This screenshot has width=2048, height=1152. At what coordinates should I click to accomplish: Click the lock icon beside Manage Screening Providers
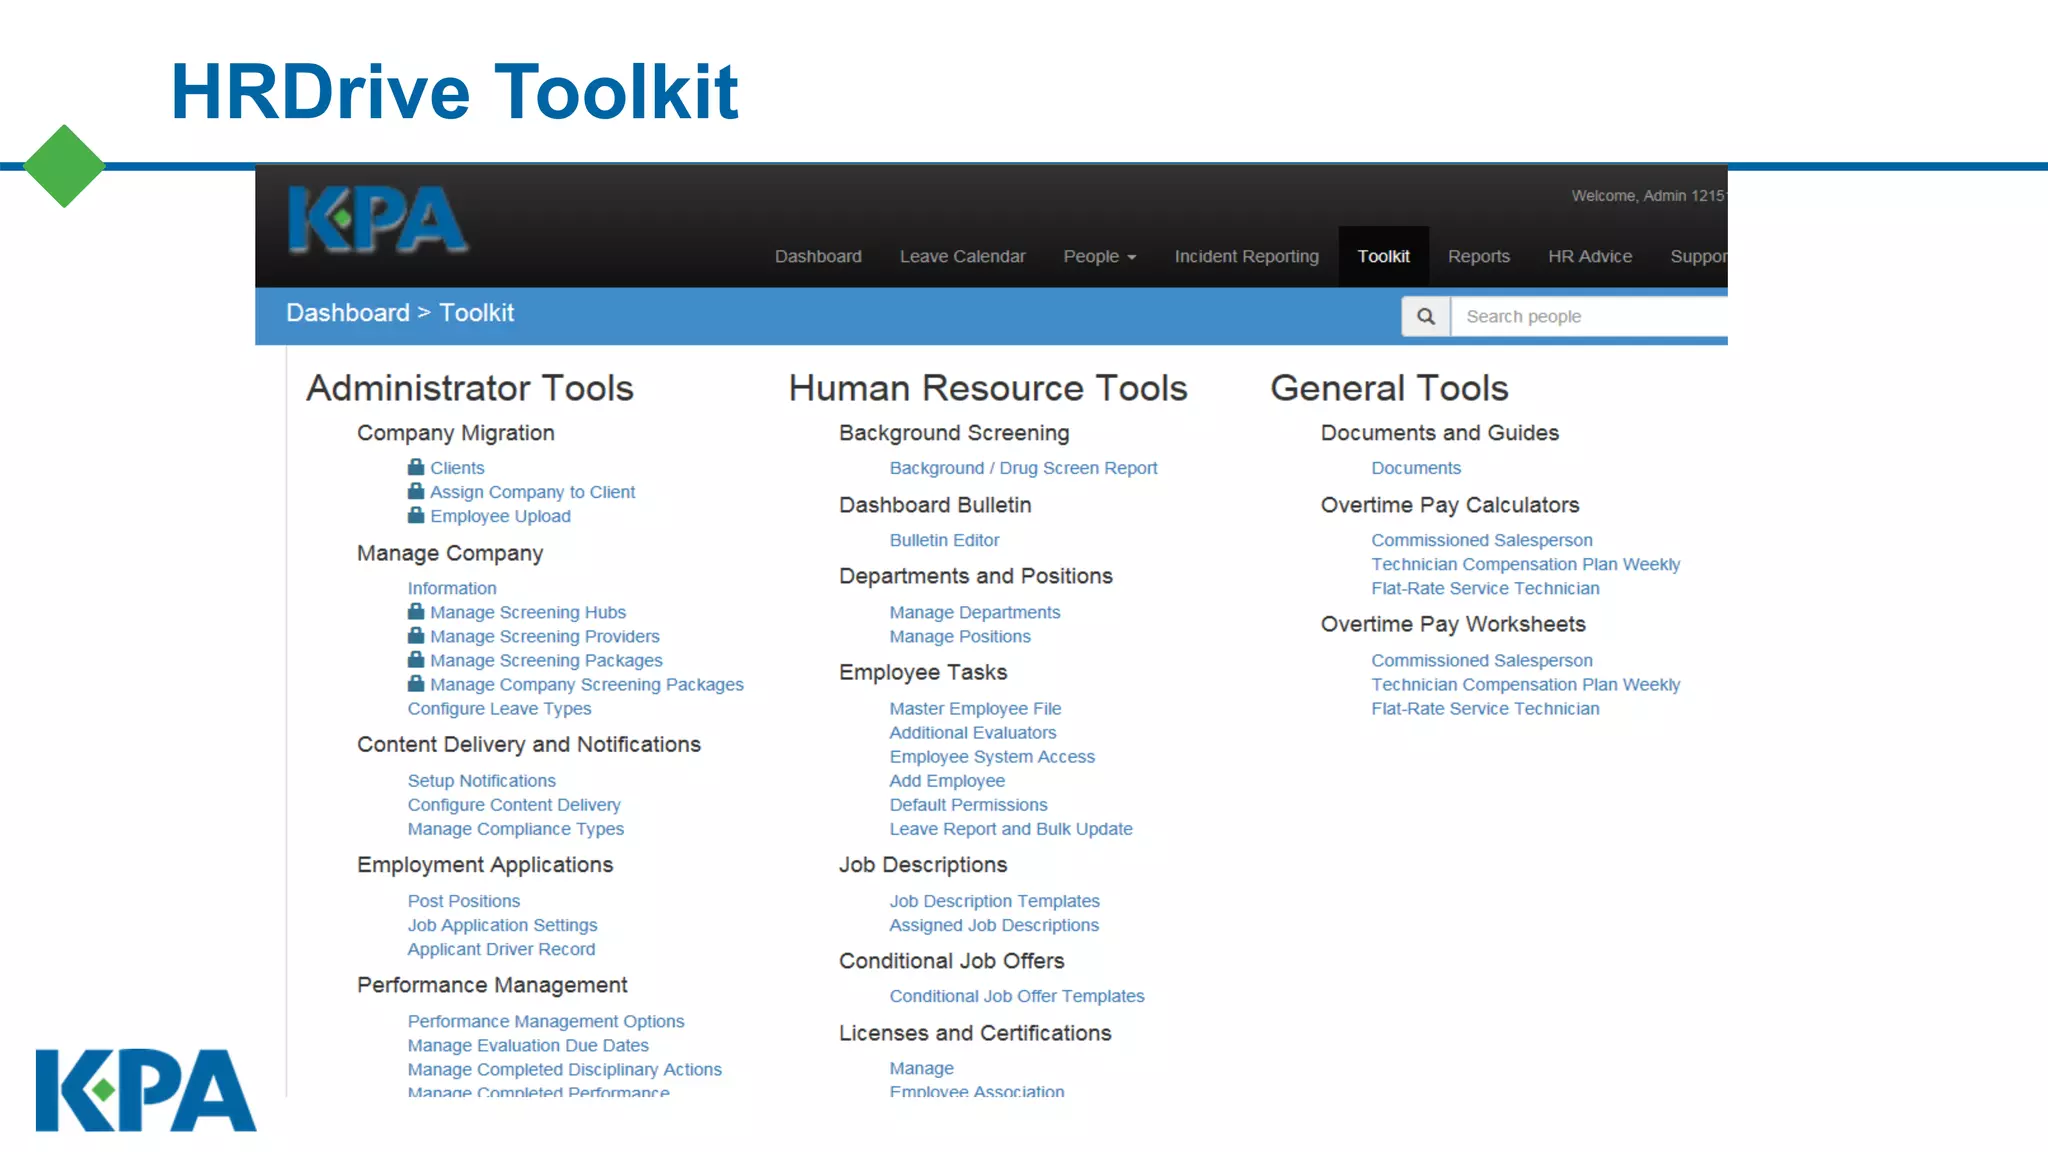click(x=416, y=635)
